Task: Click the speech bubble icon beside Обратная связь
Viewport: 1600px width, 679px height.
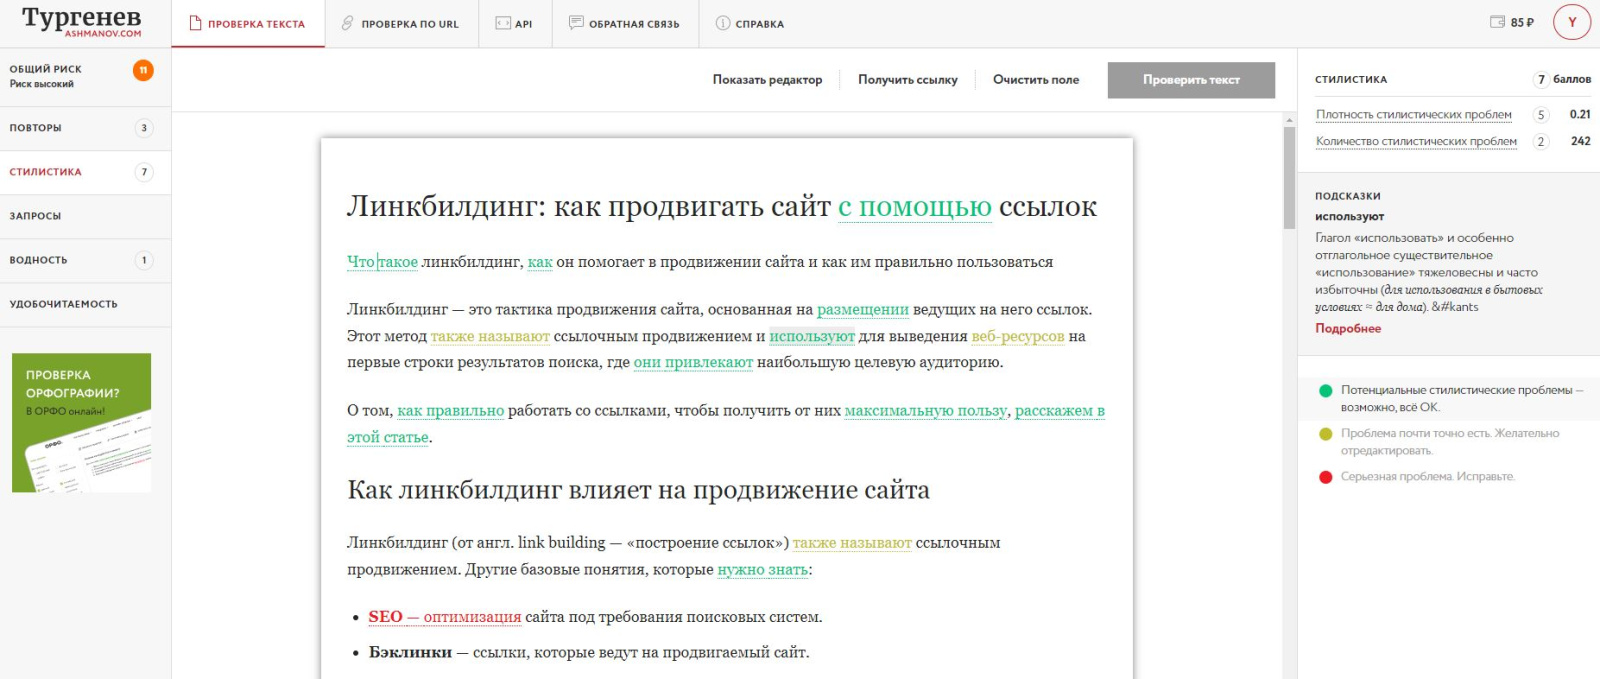Action: click(x=576, y=23)
